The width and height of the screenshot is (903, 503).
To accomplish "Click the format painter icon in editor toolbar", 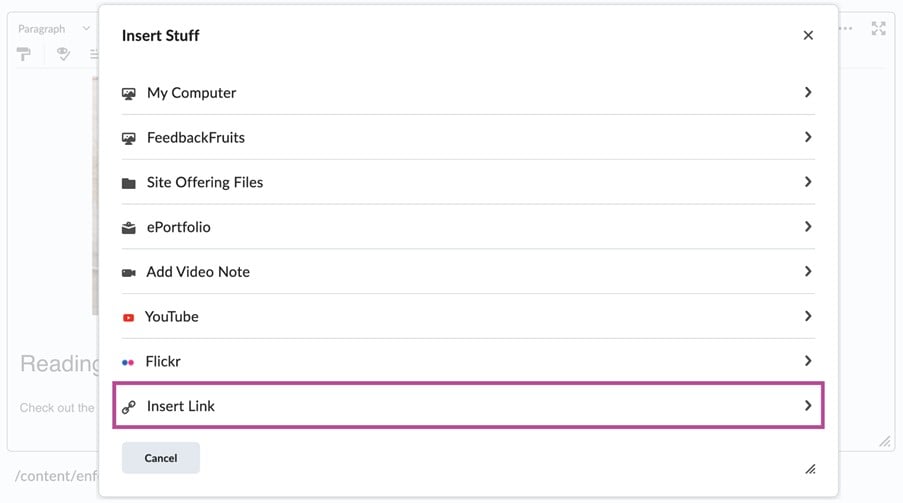I will pos(24,54).
